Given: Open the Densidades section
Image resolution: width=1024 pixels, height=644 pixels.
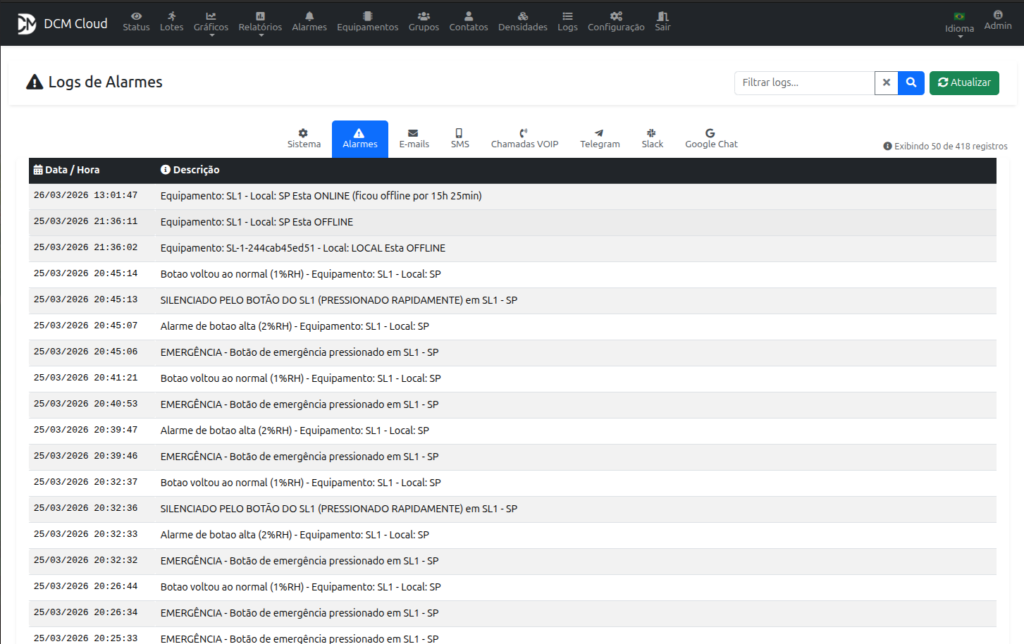Looking at the screenshot, I should (x=522, y=21).
